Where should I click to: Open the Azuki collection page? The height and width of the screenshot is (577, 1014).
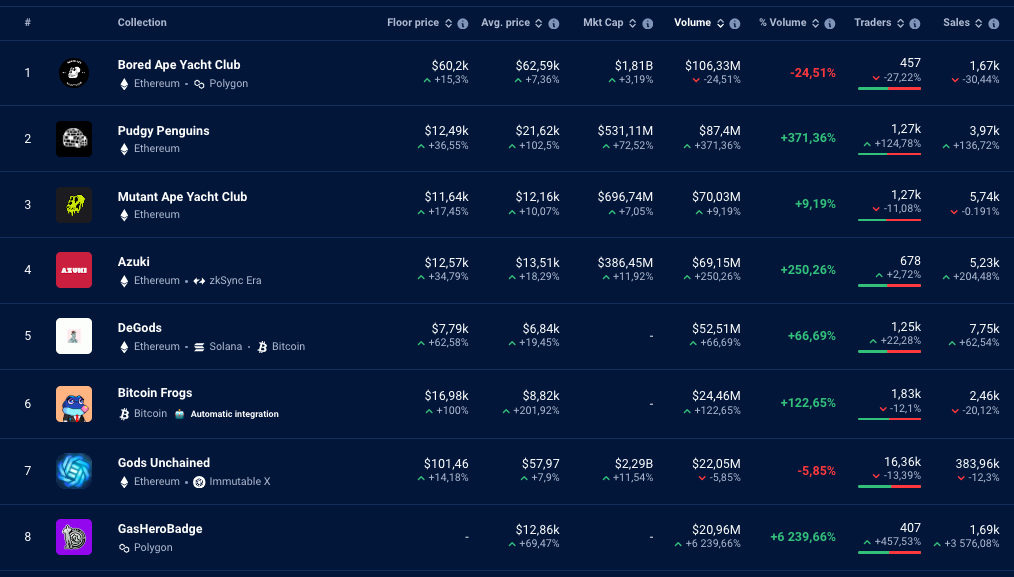tap(134, 262)
